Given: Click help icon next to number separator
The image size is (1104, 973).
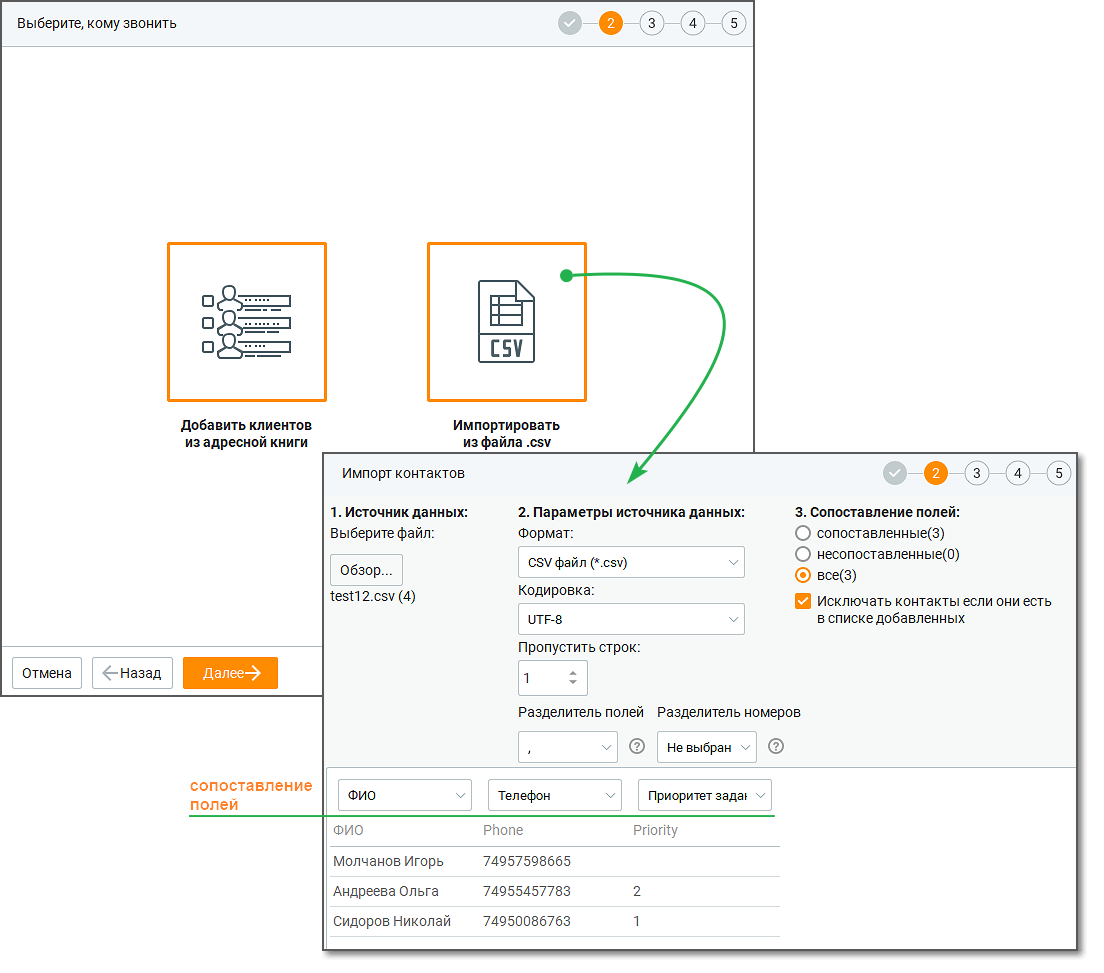Looking at the screenshot, I should (775, 746).
